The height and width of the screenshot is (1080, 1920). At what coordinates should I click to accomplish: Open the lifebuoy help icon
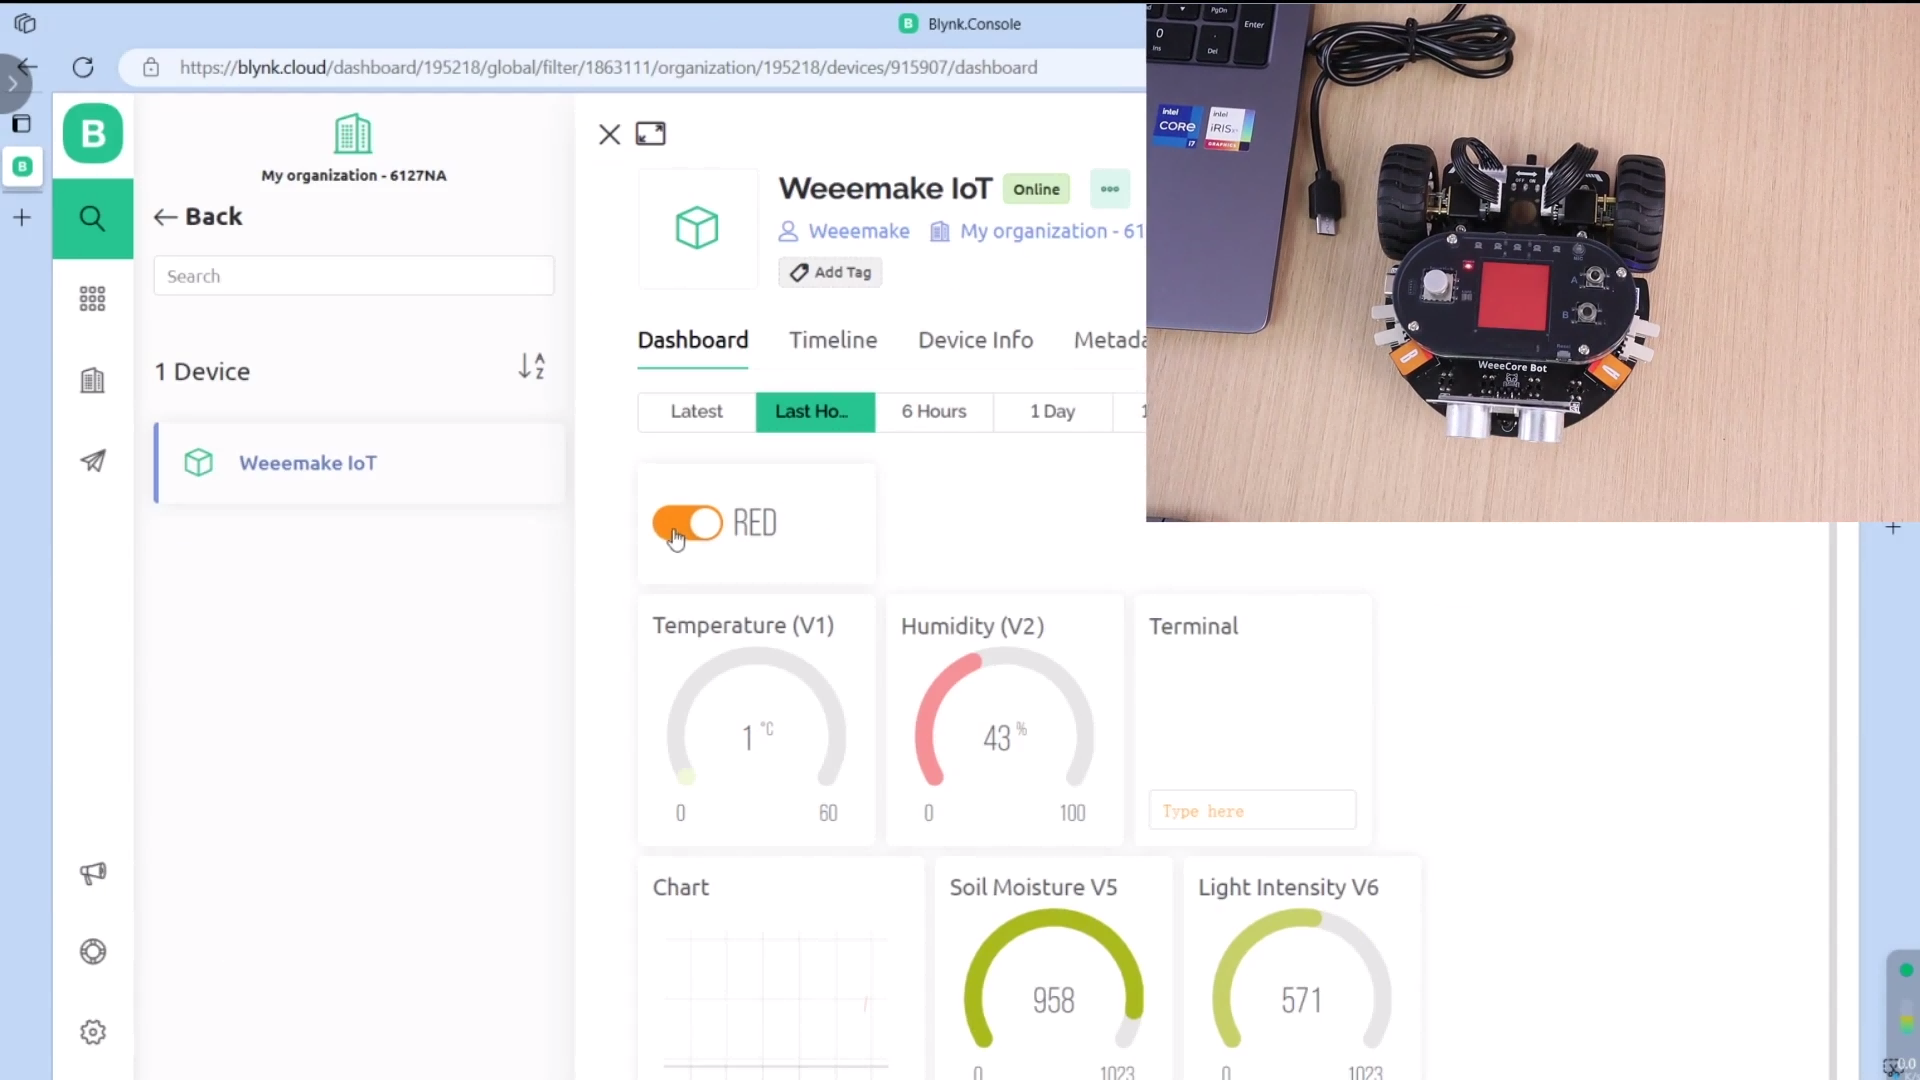coord(92,951)
